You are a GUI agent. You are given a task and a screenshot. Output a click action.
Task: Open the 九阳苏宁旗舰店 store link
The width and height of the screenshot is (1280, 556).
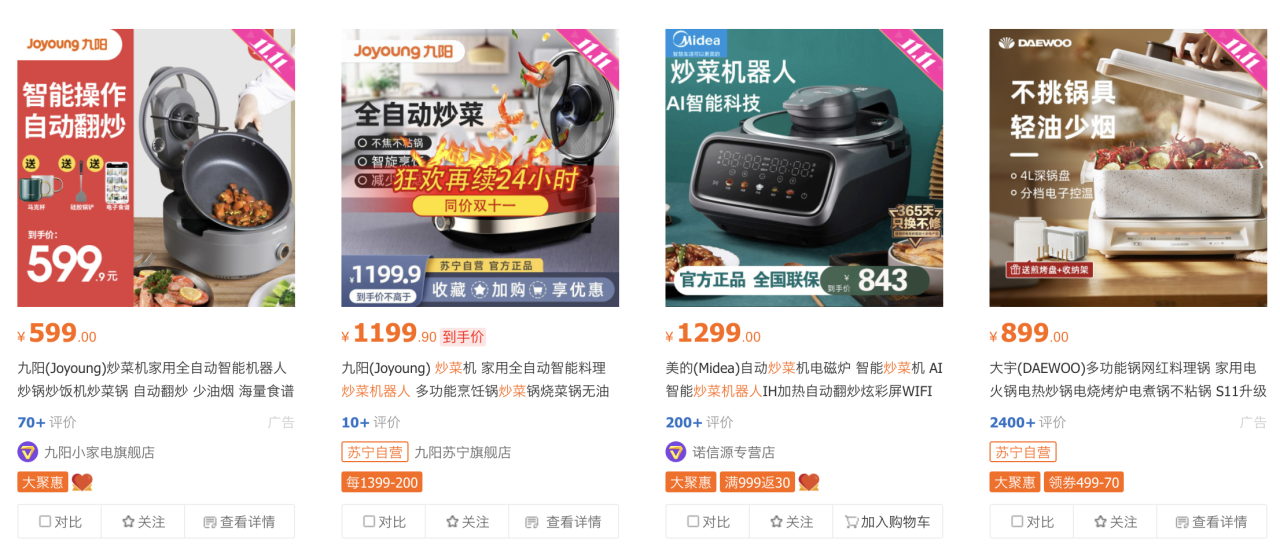click(462, 452)
